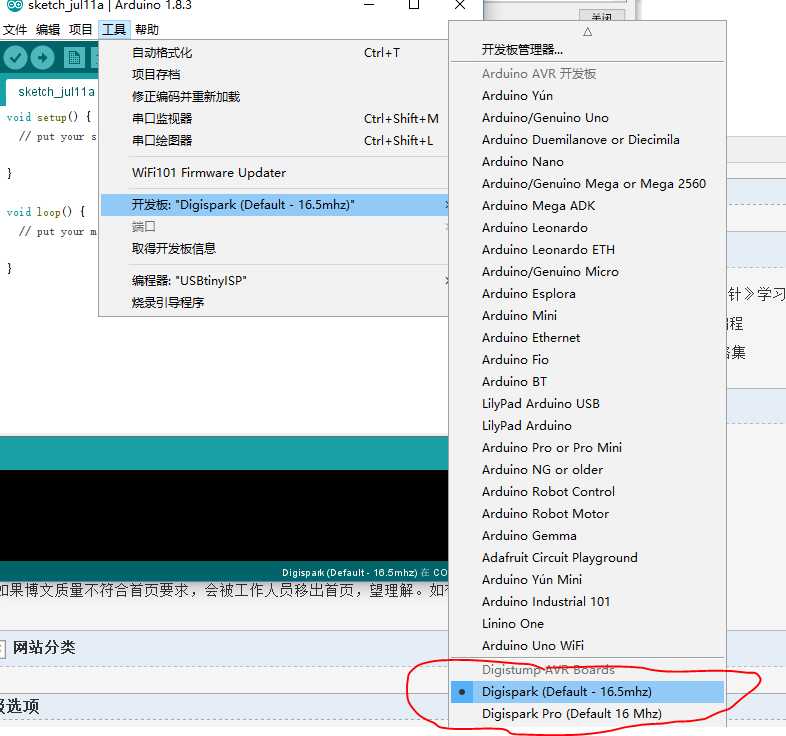Viewport: 786px width, 736px height.
Task: Pick Linino One
Action: click(587, 624)
